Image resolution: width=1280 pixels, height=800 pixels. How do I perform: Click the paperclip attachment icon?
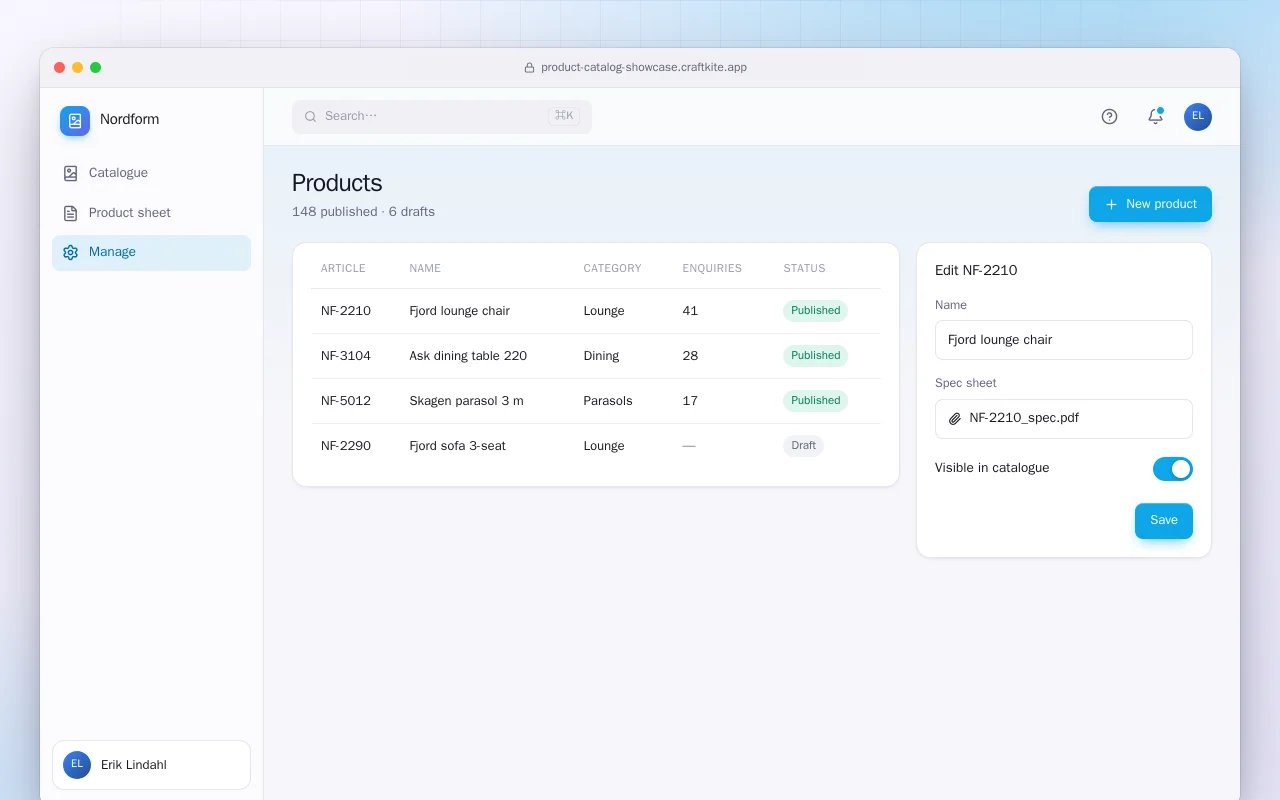(x=955, y=419)
